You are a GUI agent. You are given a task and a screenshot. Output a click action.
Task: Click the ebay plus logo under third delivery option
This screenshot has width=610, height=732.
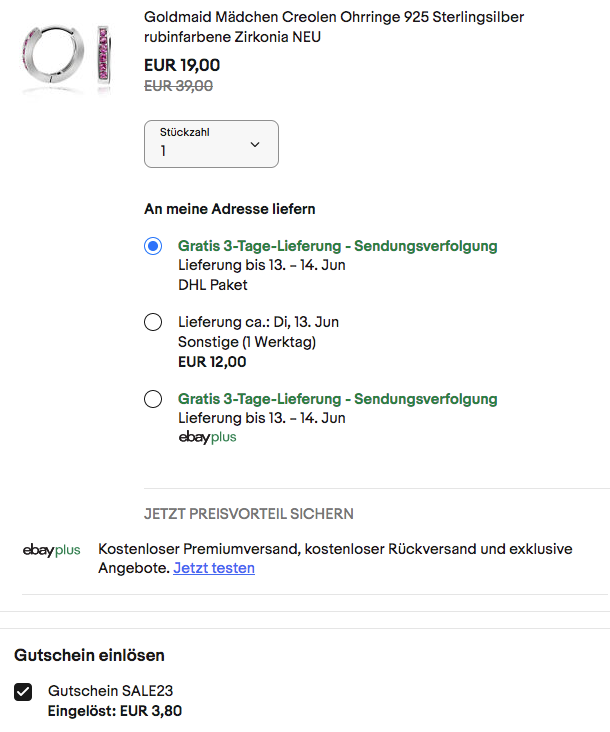(207, 437)
